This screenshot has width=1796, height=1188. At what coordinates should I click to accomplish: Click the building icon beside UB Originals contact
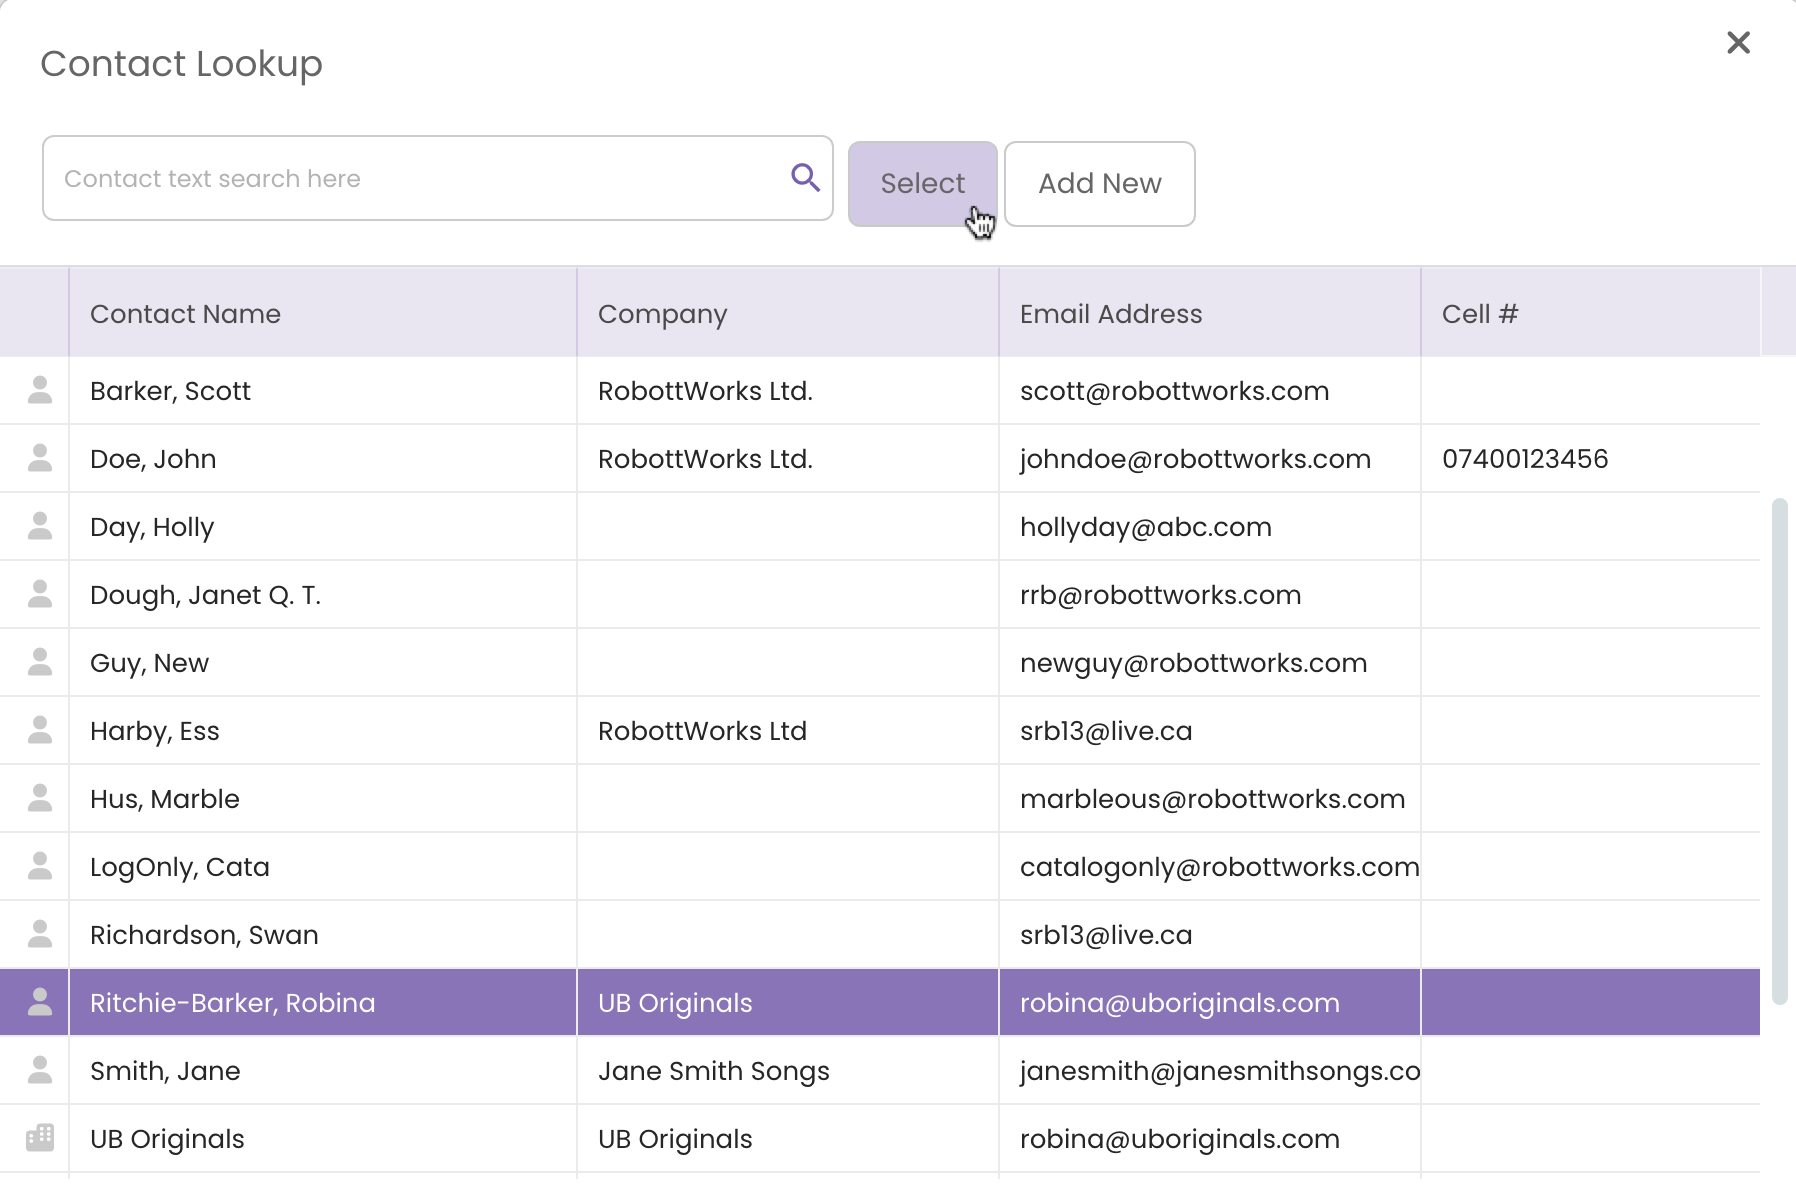(x=40, y=1138)
